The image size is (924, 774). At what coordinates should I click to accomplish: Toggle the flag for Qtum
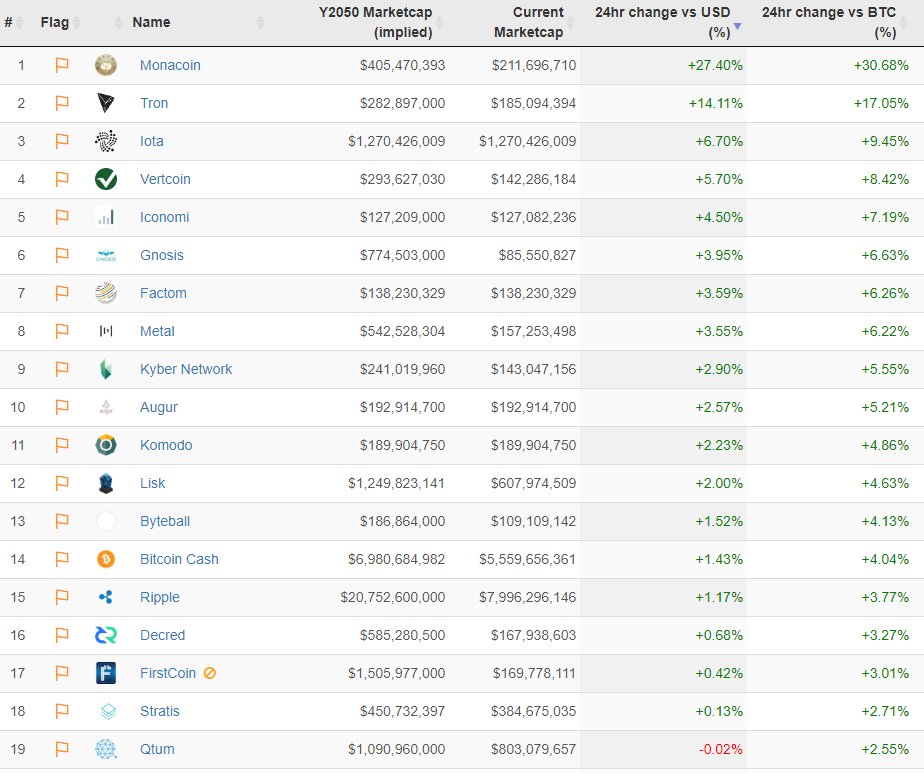[x=62, y=749]
